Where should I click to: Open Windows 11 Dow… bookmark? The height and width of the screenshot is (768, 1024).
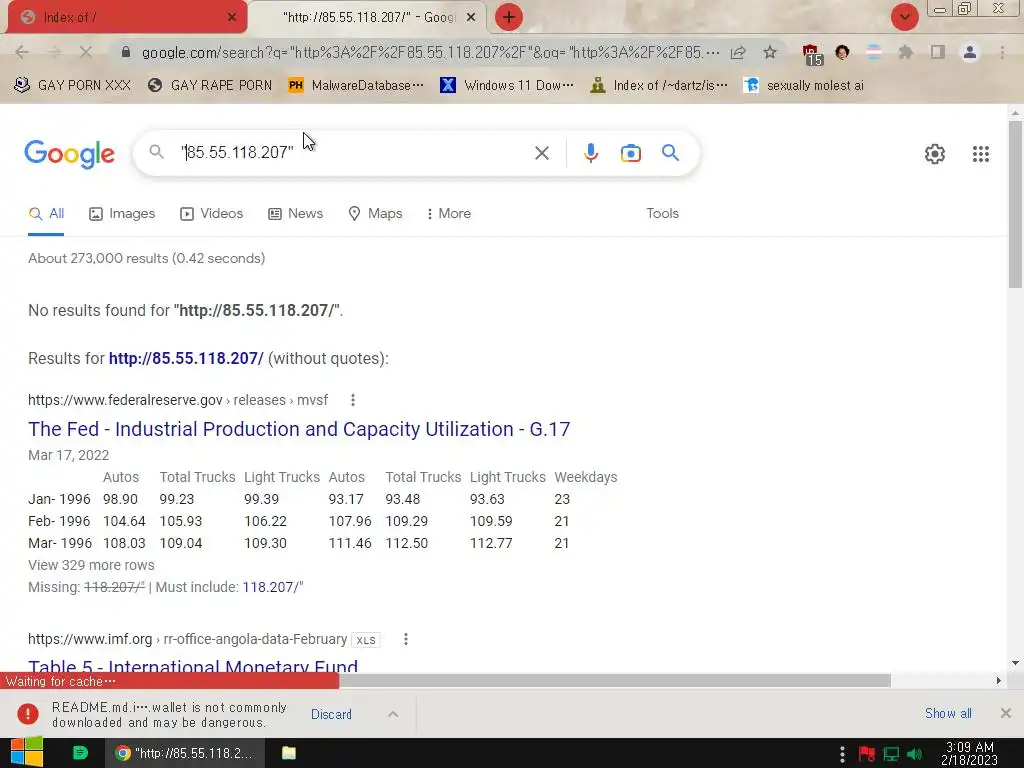(507, 85)
